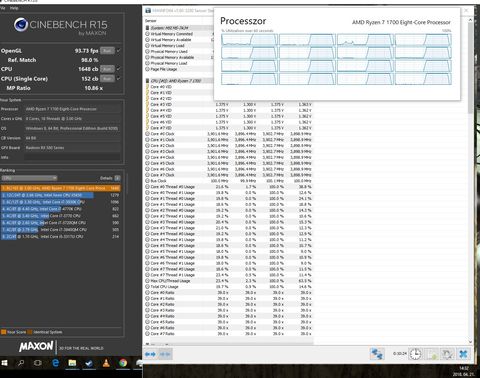Click the first CPU core utilization graph

click(249, 40)
